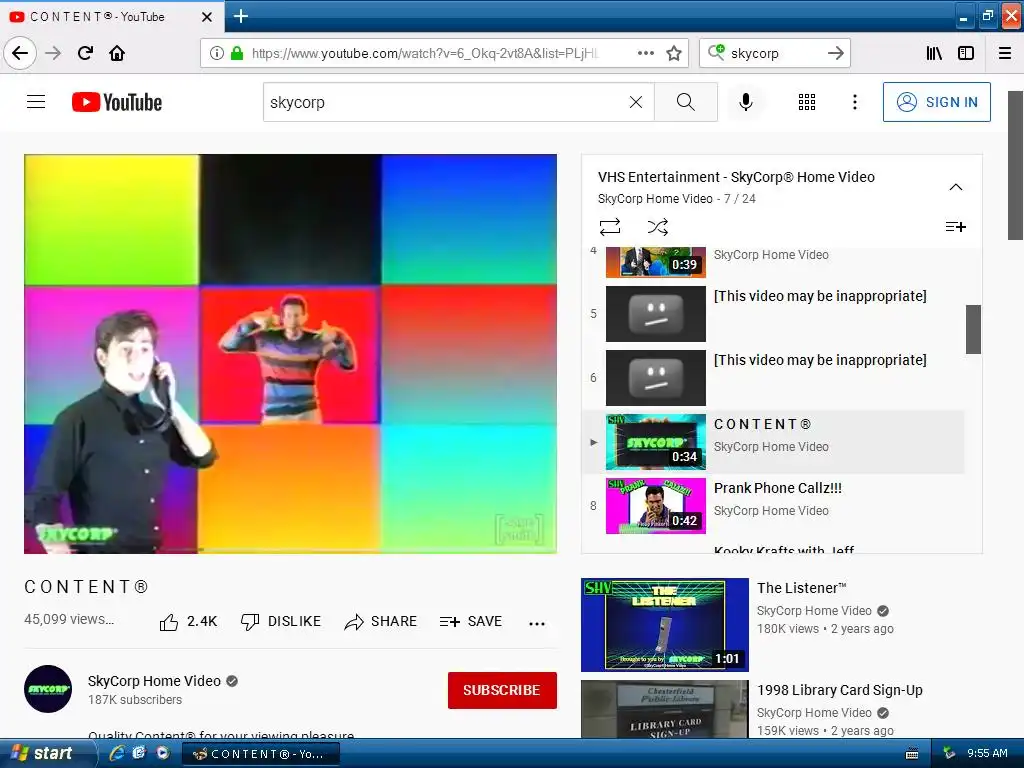Image resolution: width=1024 pixels, height=768 pixels.
Task: Click the SIGN IN button
Action: [936, 102]
